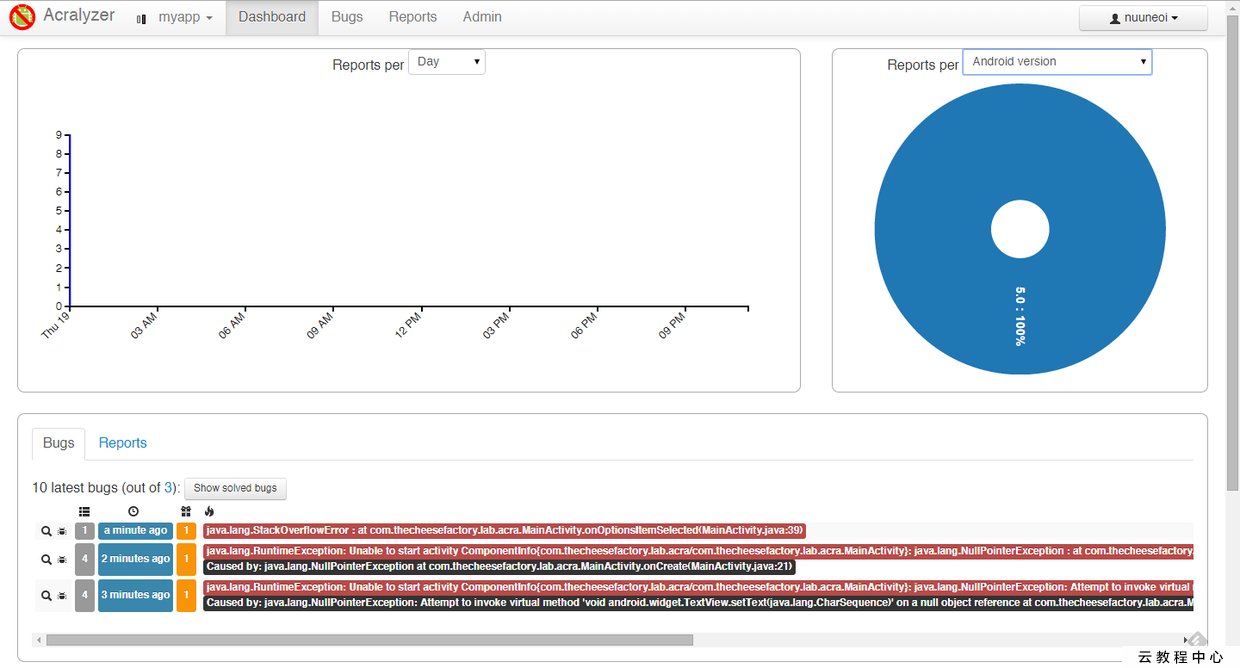Viewport: 1240px width, 668px height.
Task: Click gray report count '1' in StackOverflowError row
Action: 85,531
